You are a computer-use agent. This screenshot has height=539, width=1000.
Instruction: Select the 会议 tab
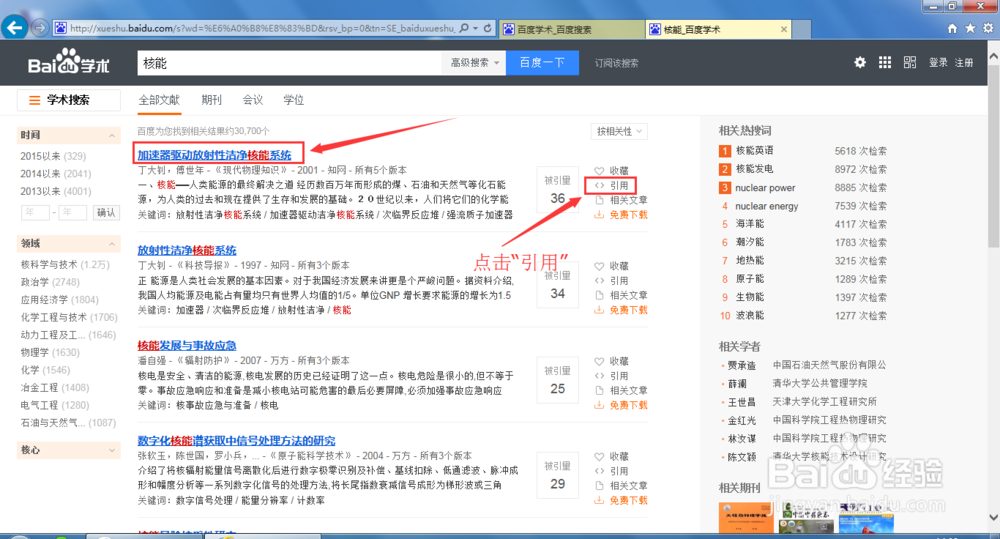pos(253,100)
